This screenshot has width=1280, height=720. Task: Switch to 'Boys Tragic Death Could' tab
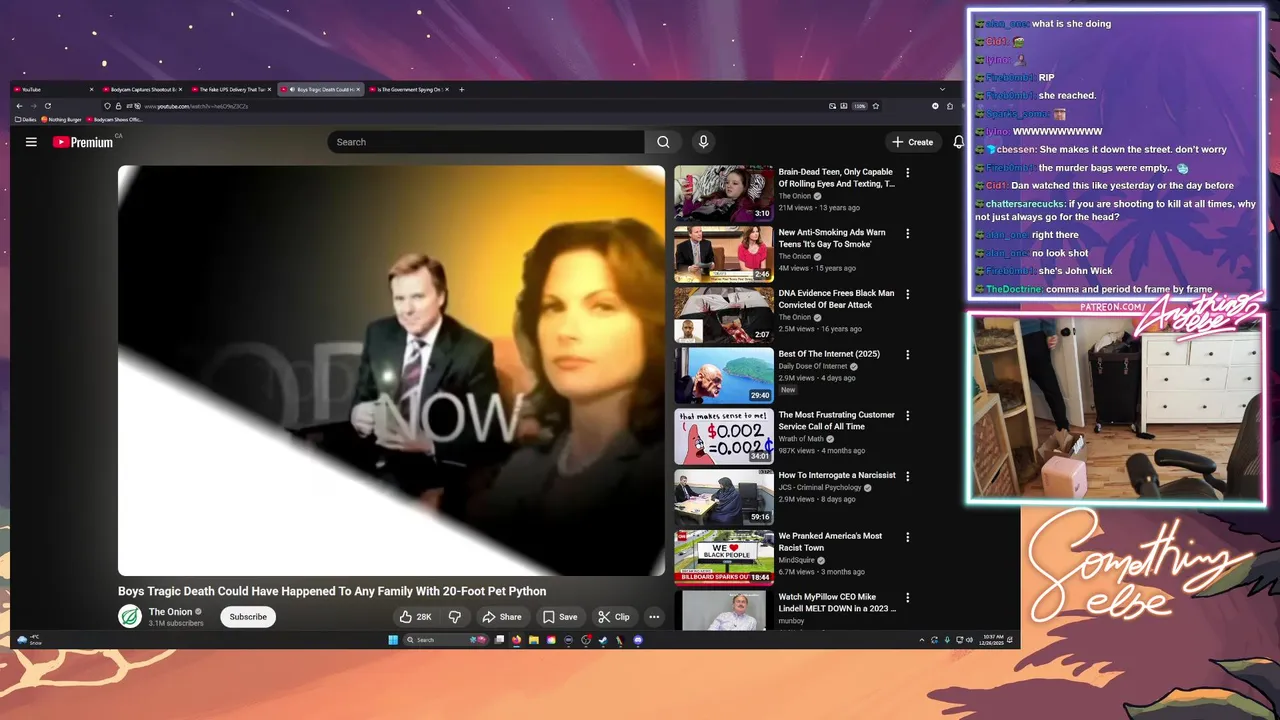(320, 89)
